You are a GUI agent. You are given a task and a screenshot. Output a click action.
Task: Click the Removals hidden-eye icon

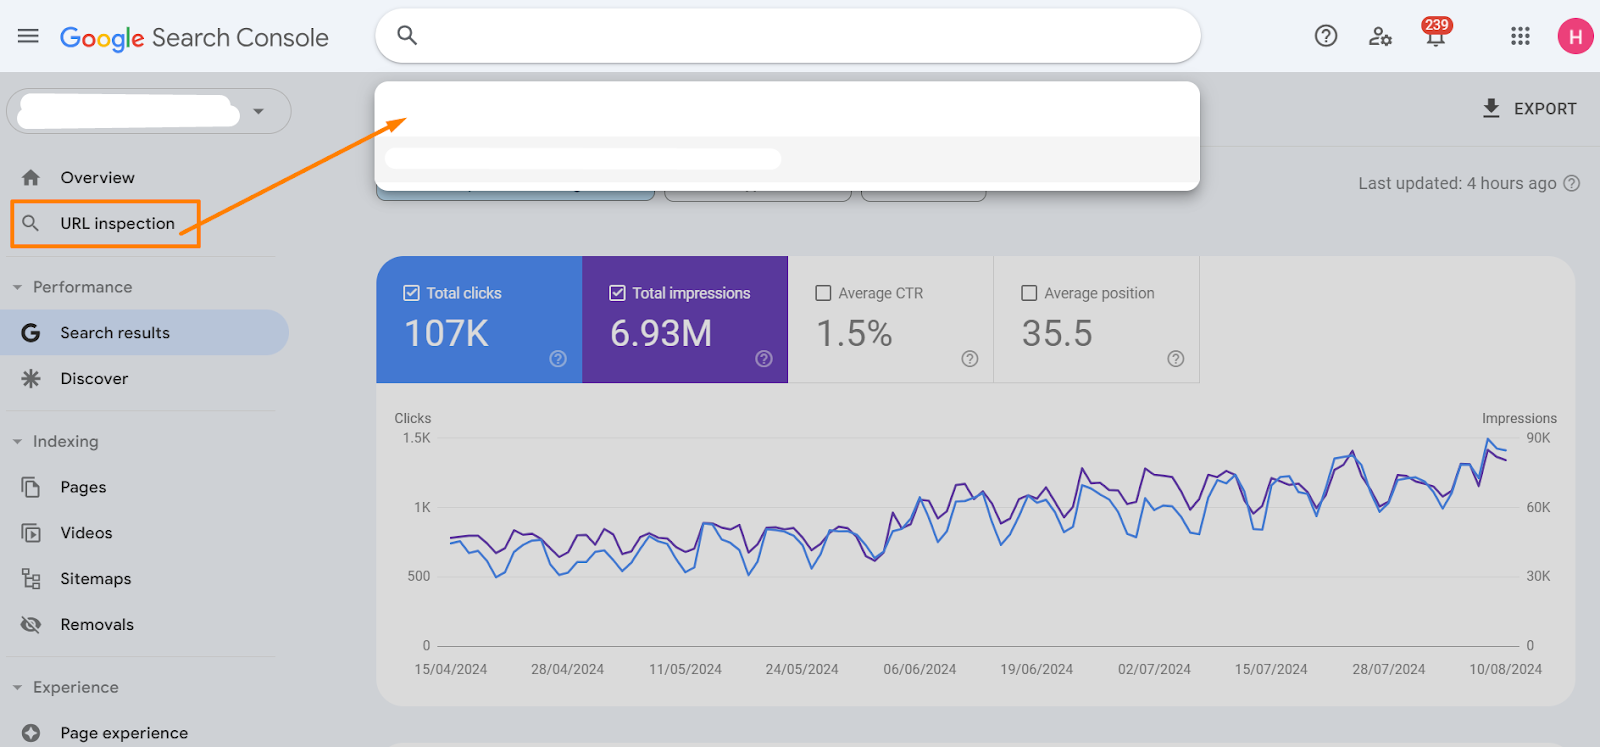click(x=31, y=624)
